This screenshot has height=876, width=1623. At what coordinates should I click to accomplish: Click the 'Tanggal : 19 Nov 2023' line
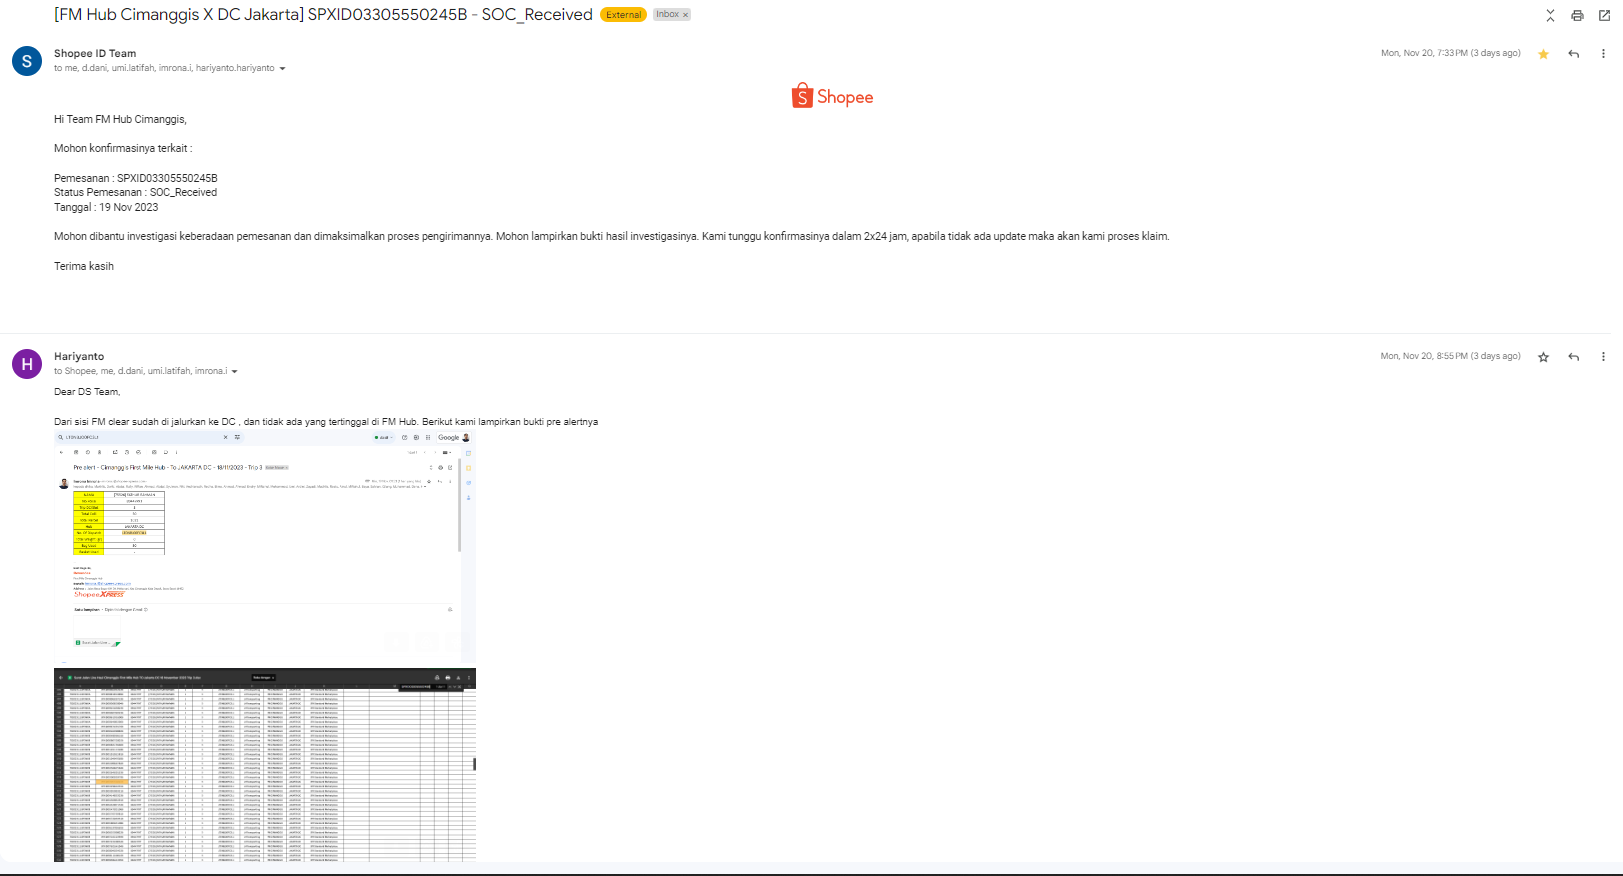(106, 208)
